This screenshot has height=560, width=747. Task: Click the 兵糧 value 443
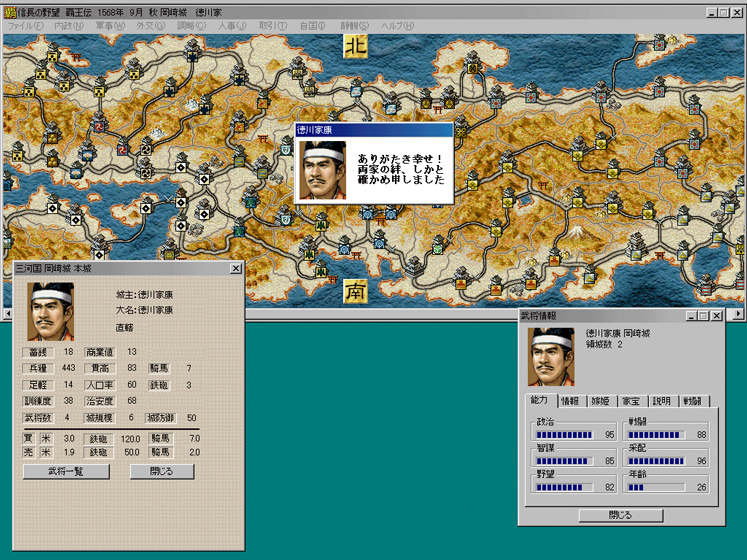(x=69, y=368)
